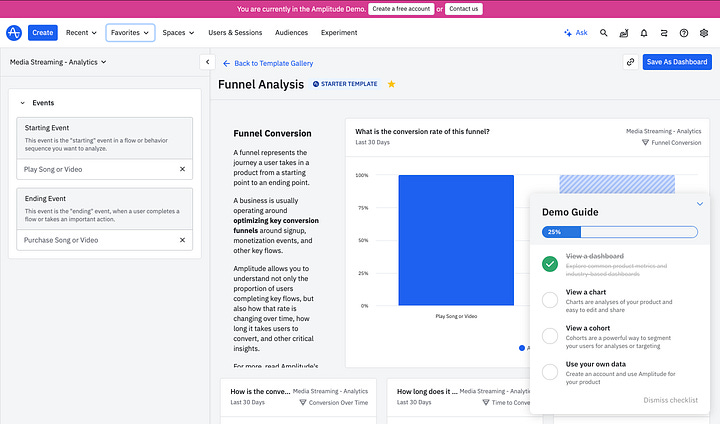Open the search magnifier icon

(603, 33)
